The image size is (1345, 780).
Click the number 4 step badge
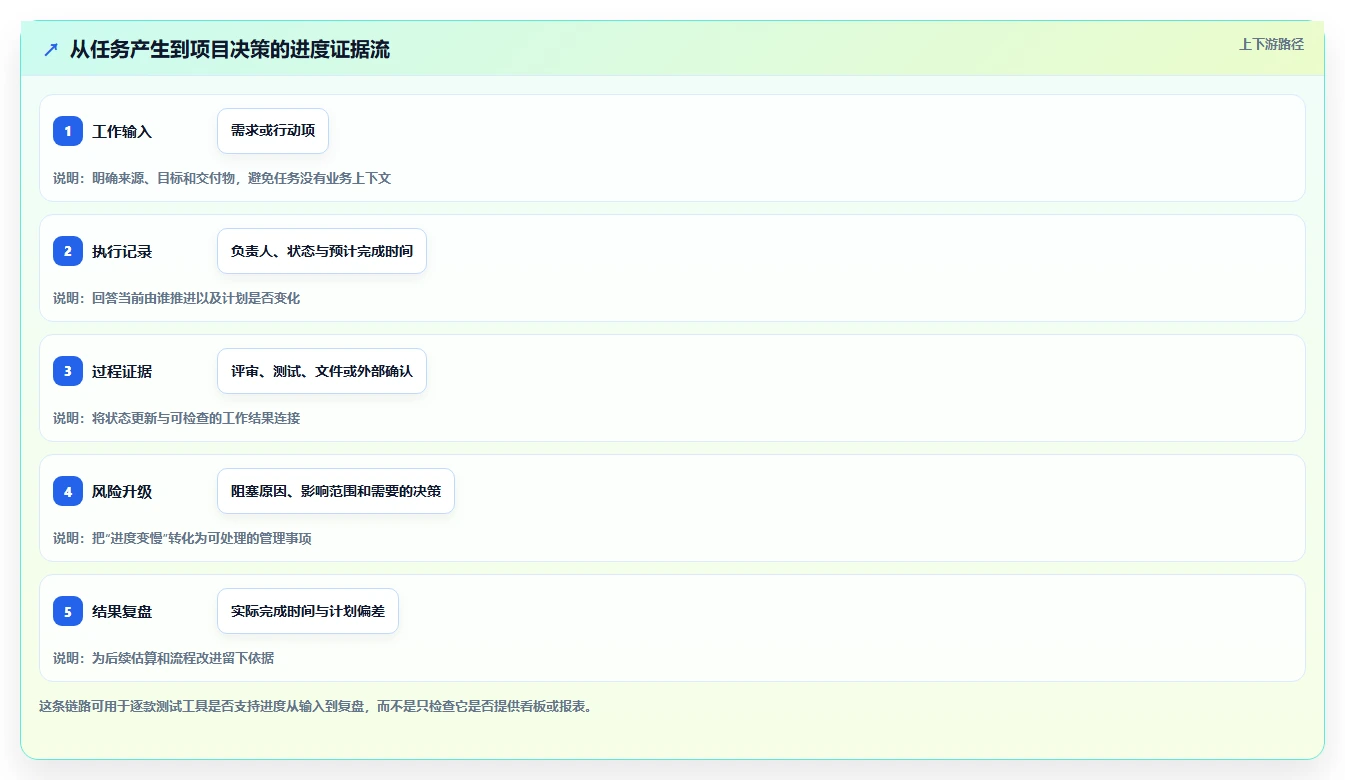(68, 491)
